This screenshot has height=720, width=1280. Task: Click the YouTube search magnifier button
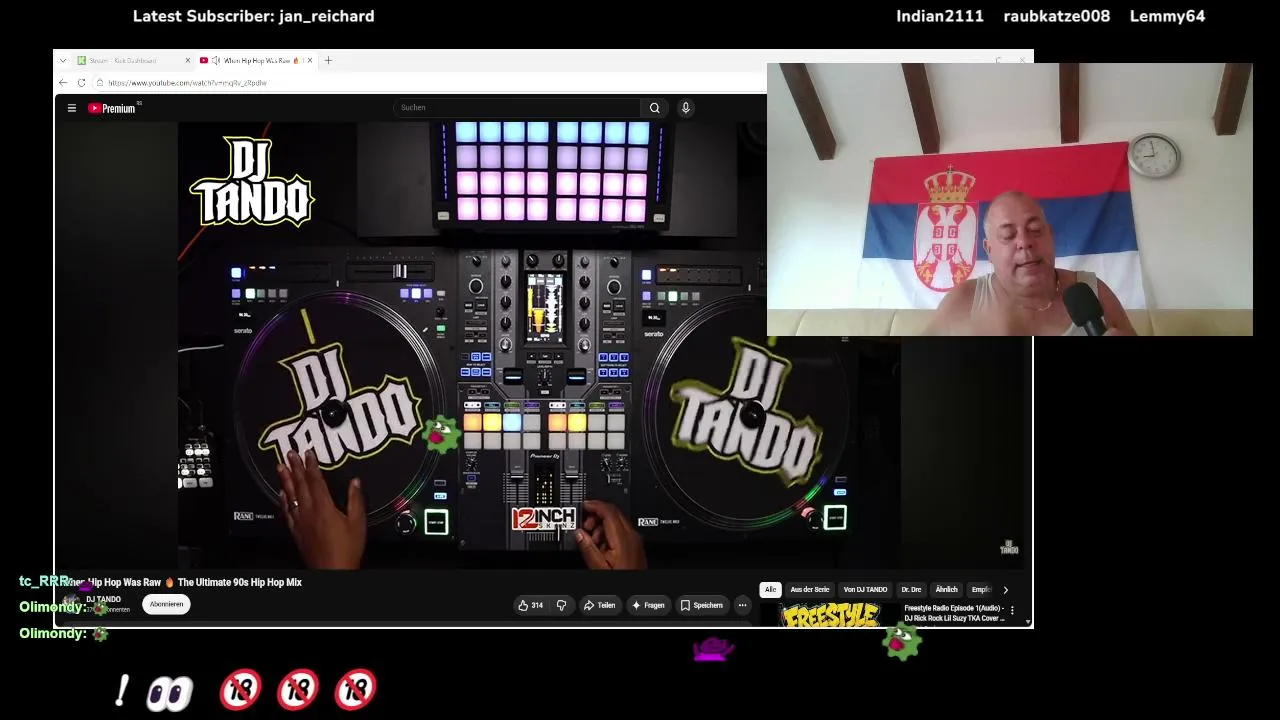655,108
